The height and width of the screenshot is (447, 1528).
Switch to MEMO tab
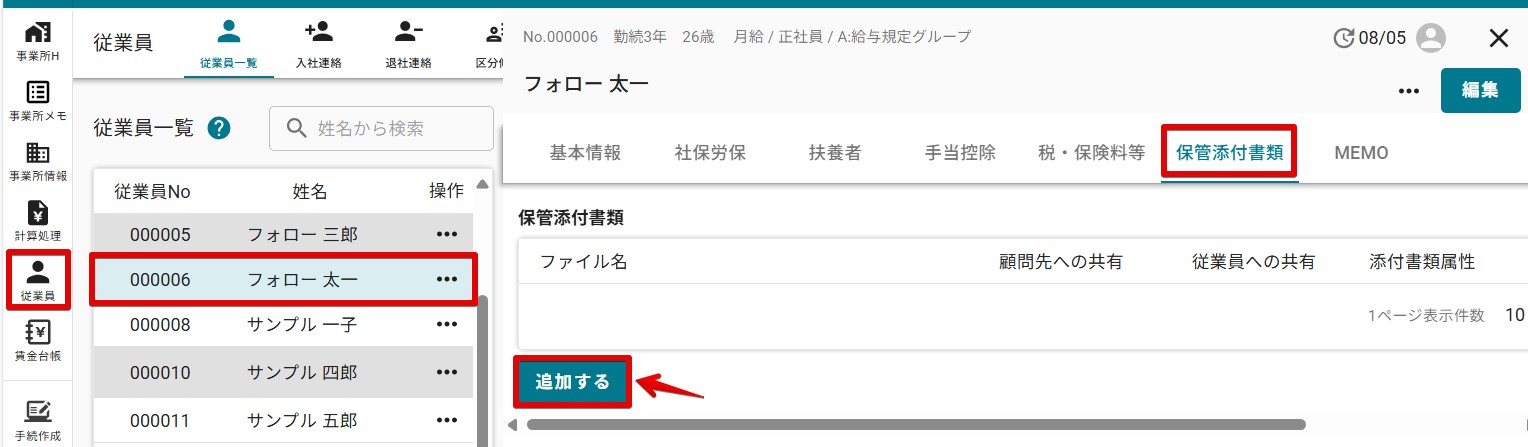click(x=1361, y=153)
